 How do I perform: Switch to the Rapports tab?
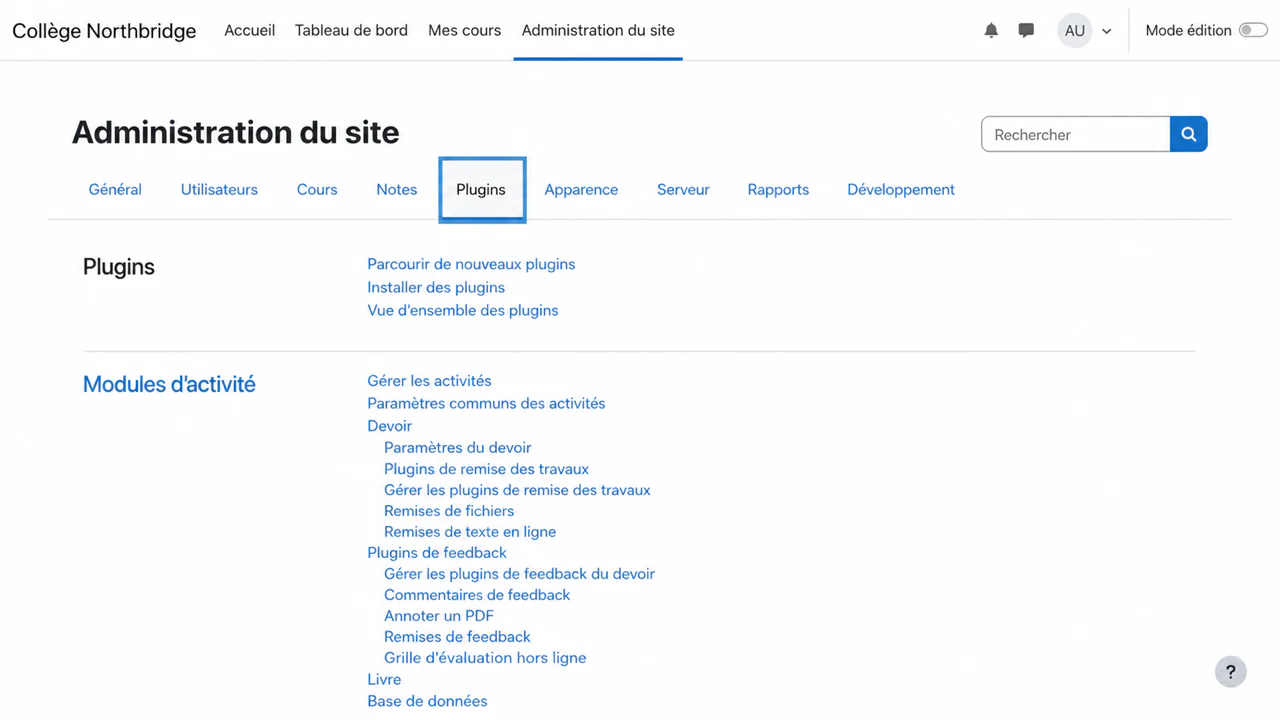point(778,189)
